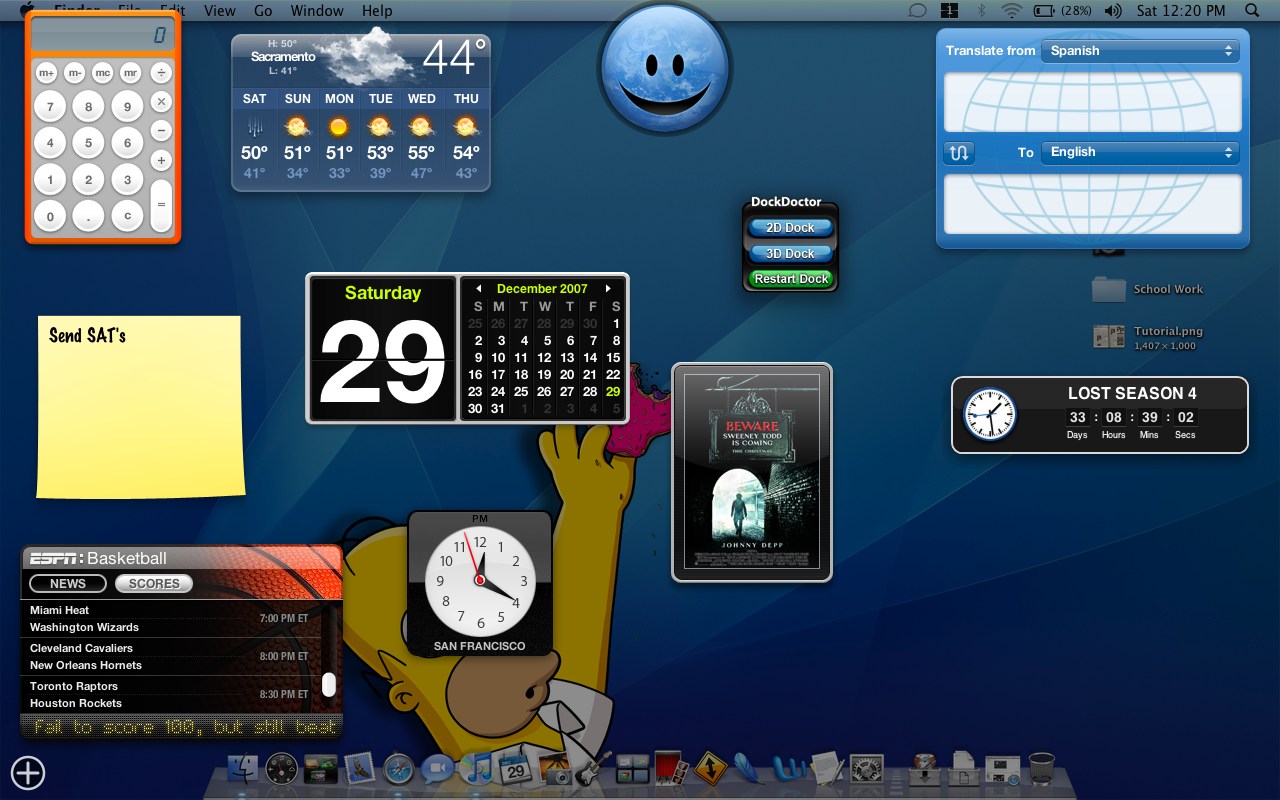Open the Documents stack in the Dock
This screenshot has width=1280, height=800.
(x=963, y=769)
